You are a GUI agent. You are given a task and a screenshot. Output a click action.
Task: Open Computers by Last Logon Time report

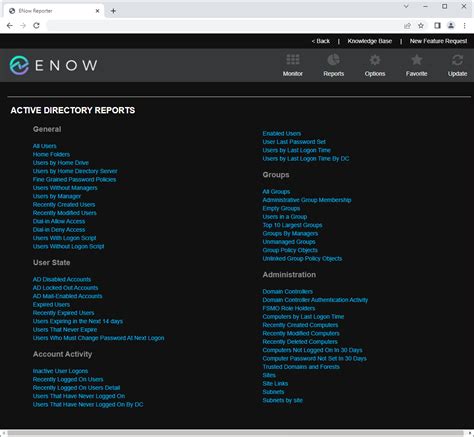pos(303,317)
